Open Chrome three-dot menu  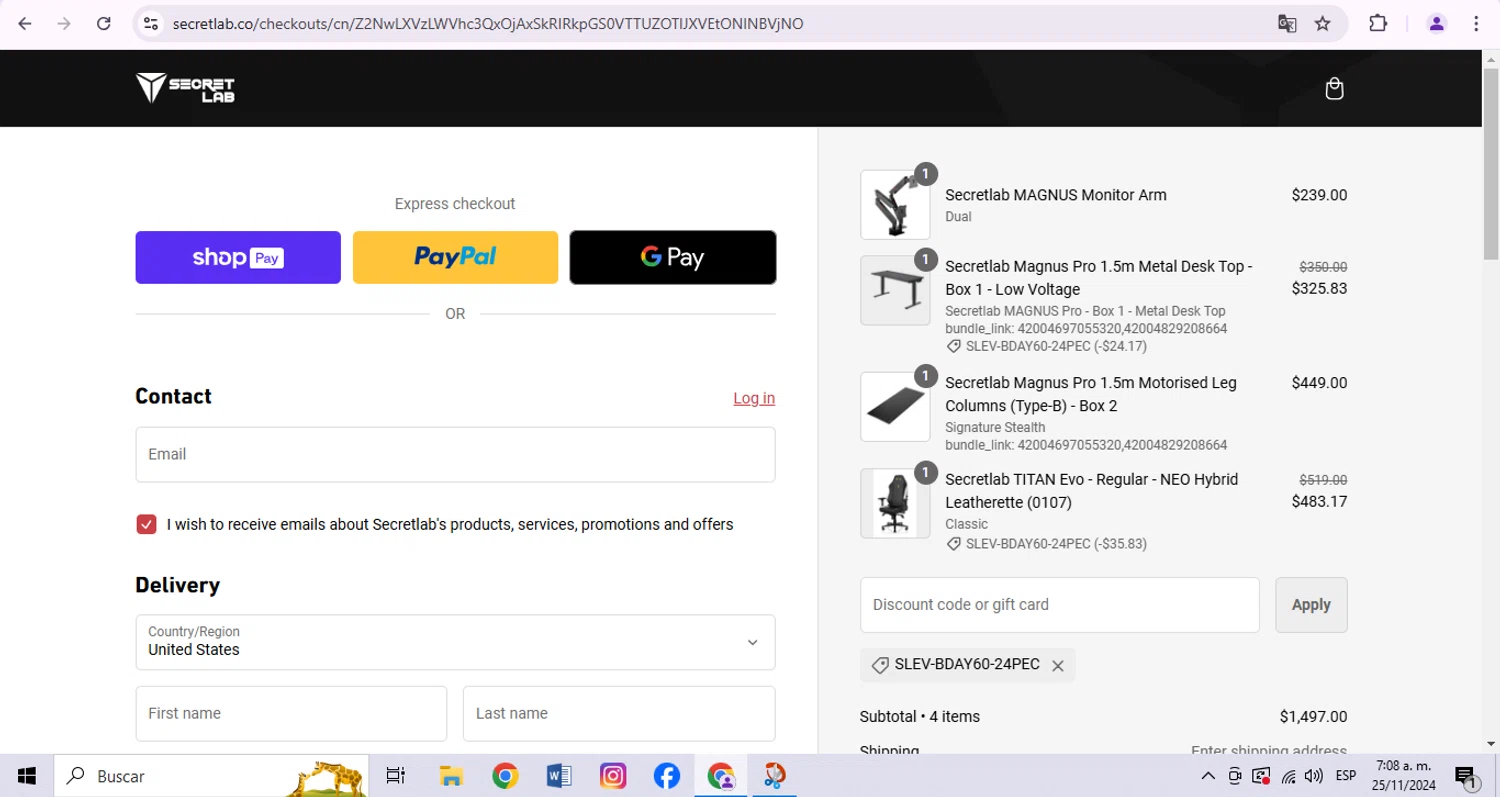click(1476, 24)
